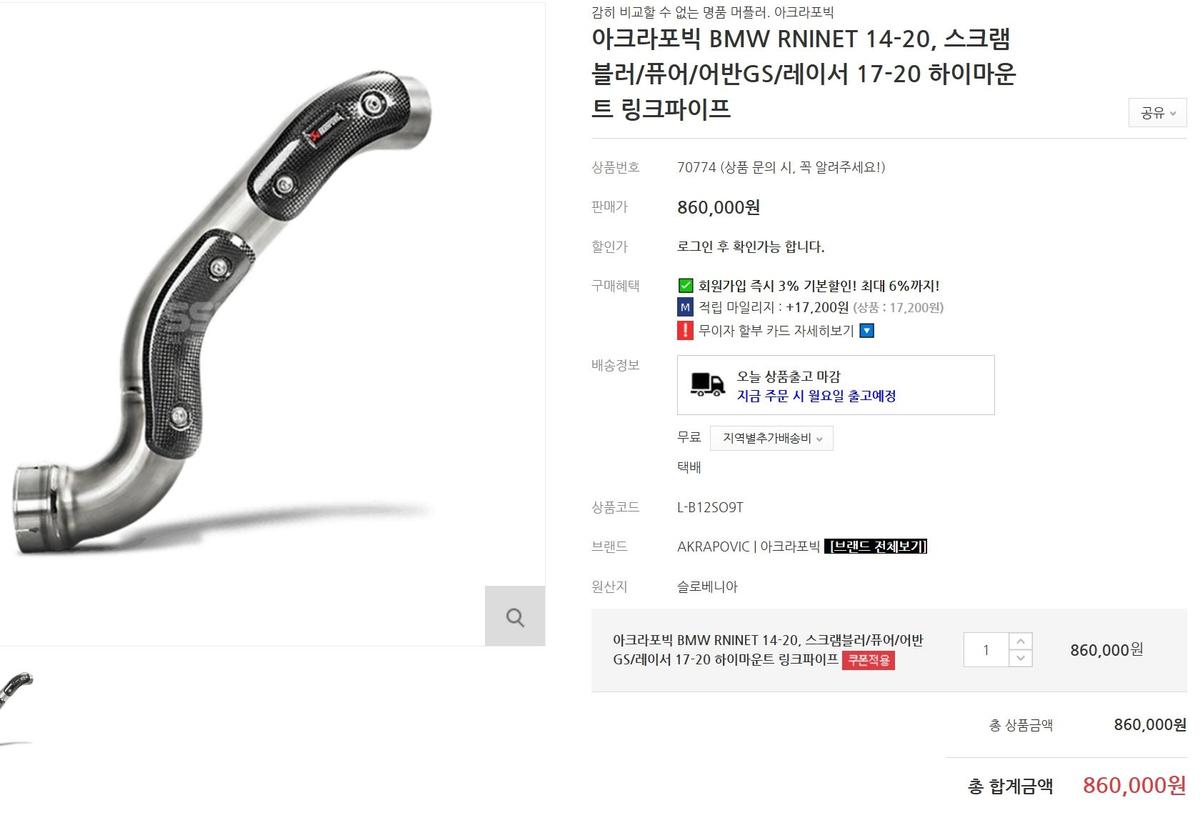The image size is (1200, 813).
Task: Select the exhaust pipe thumbnail image
Action: 16,707
